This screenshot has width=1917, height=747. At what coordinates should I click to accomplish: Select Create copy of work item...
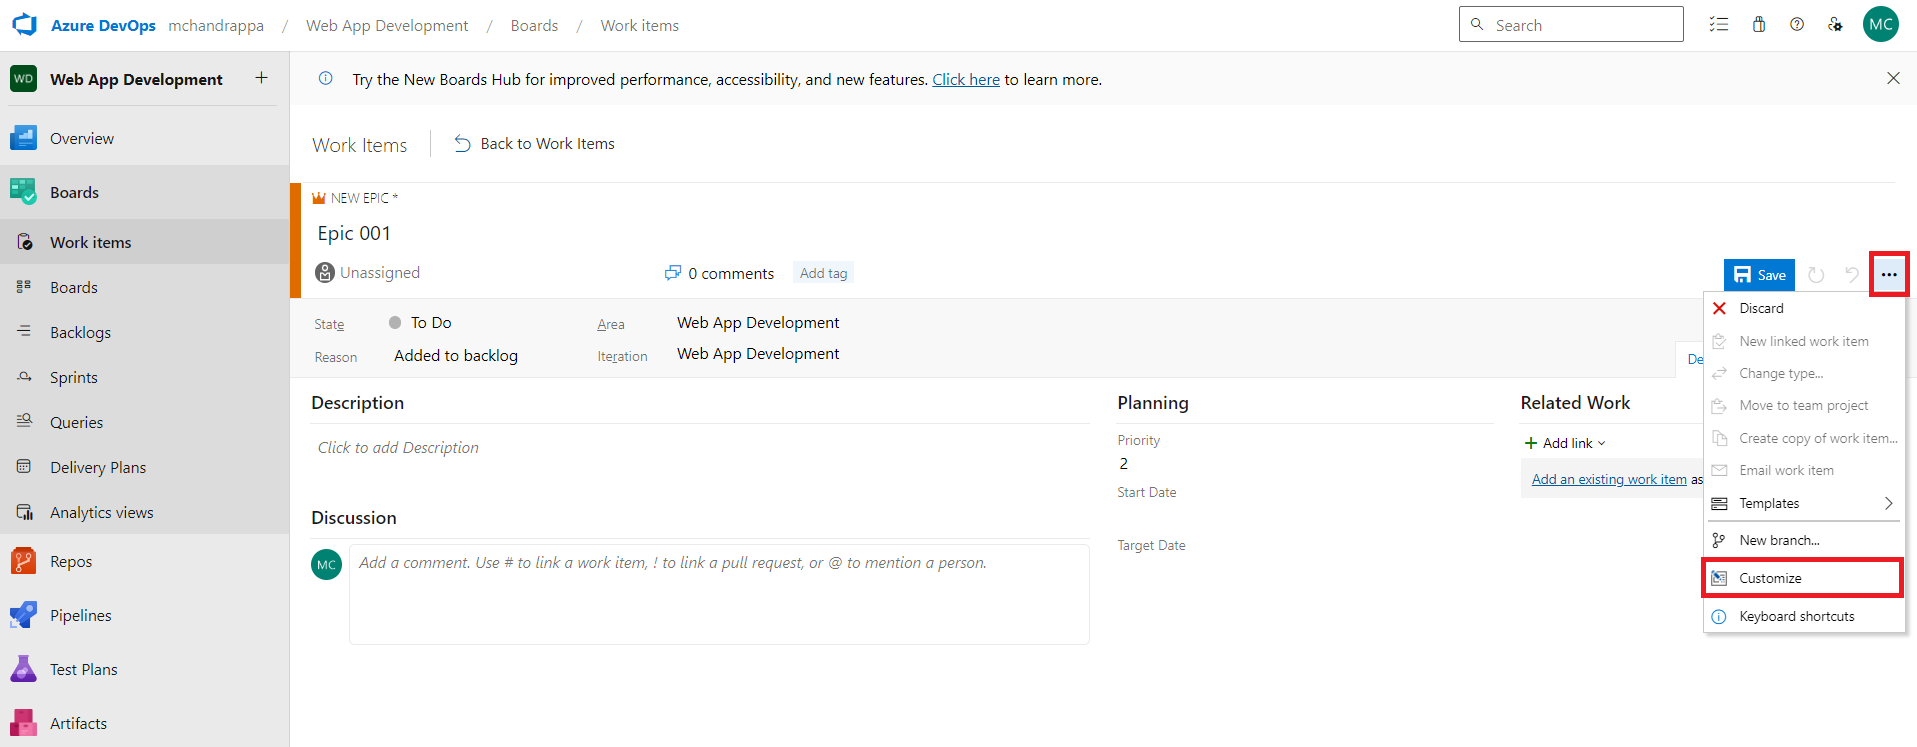[x=1804, y=438]
